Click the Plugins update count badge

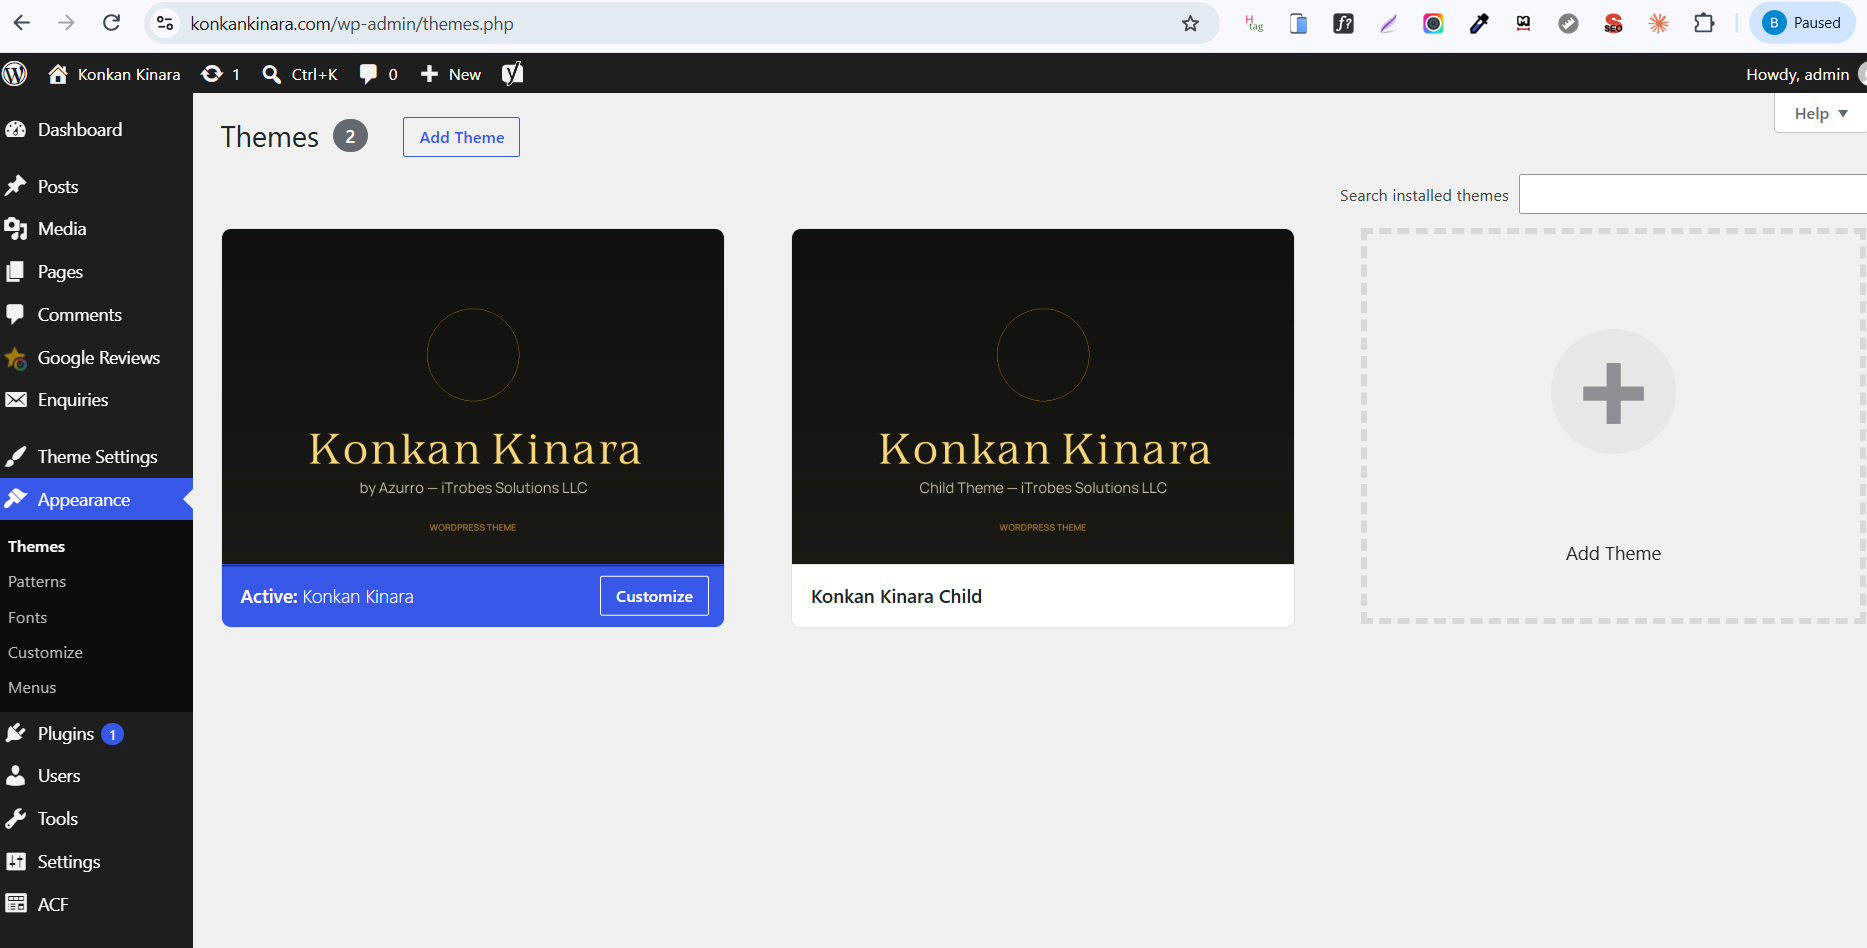[113, 734]
